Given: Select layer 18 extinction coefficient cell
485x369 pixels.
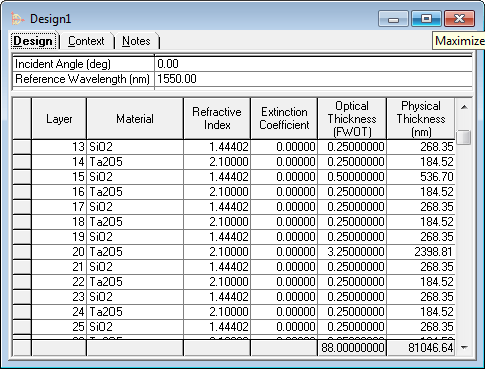Looking at the screenshot, I should click(x=284, y=222).
